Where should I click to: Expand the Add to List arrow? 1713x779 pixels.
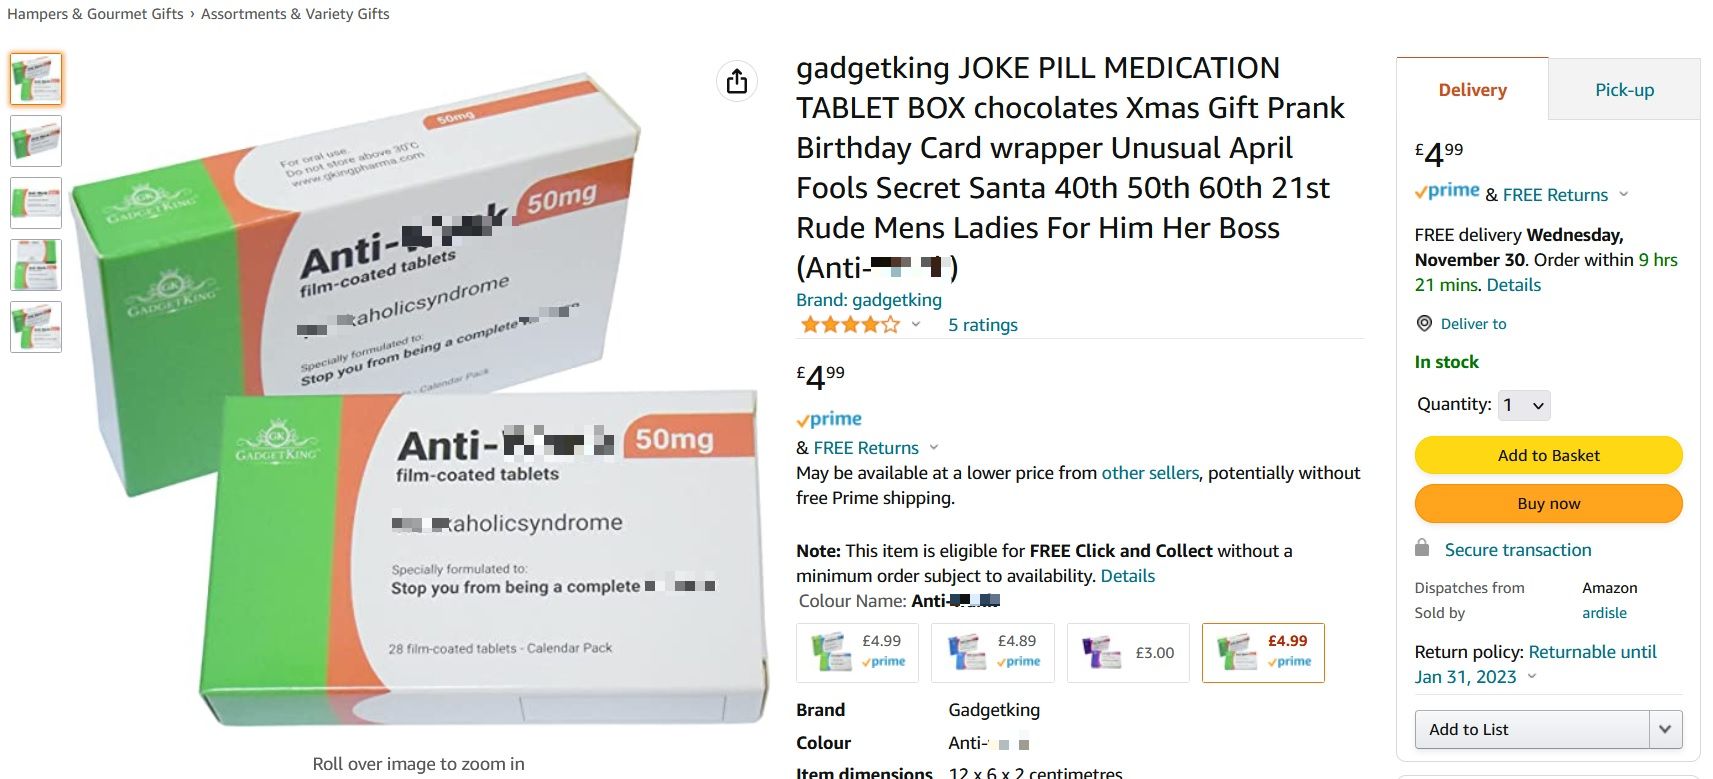(x=1665, y=729)
